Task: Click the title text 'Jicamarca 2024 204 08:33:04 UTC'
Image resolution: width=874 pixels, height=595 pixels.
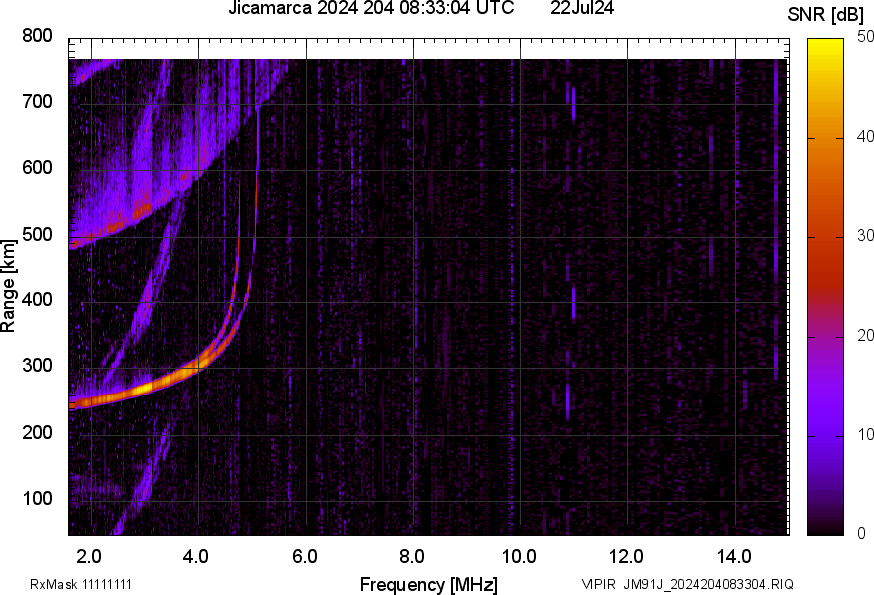Action: 371,8
